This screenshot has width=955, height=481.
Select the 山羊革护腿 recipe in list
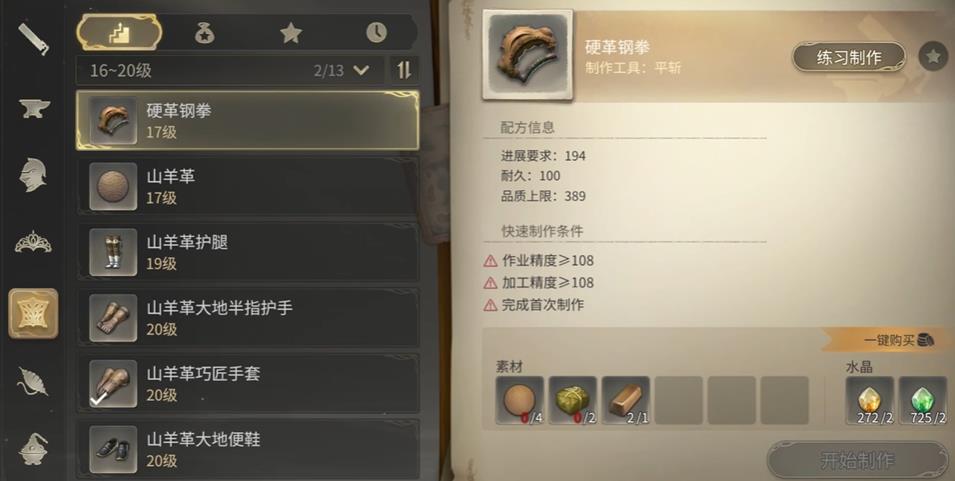pyautogui.click(x=247, y=252)
